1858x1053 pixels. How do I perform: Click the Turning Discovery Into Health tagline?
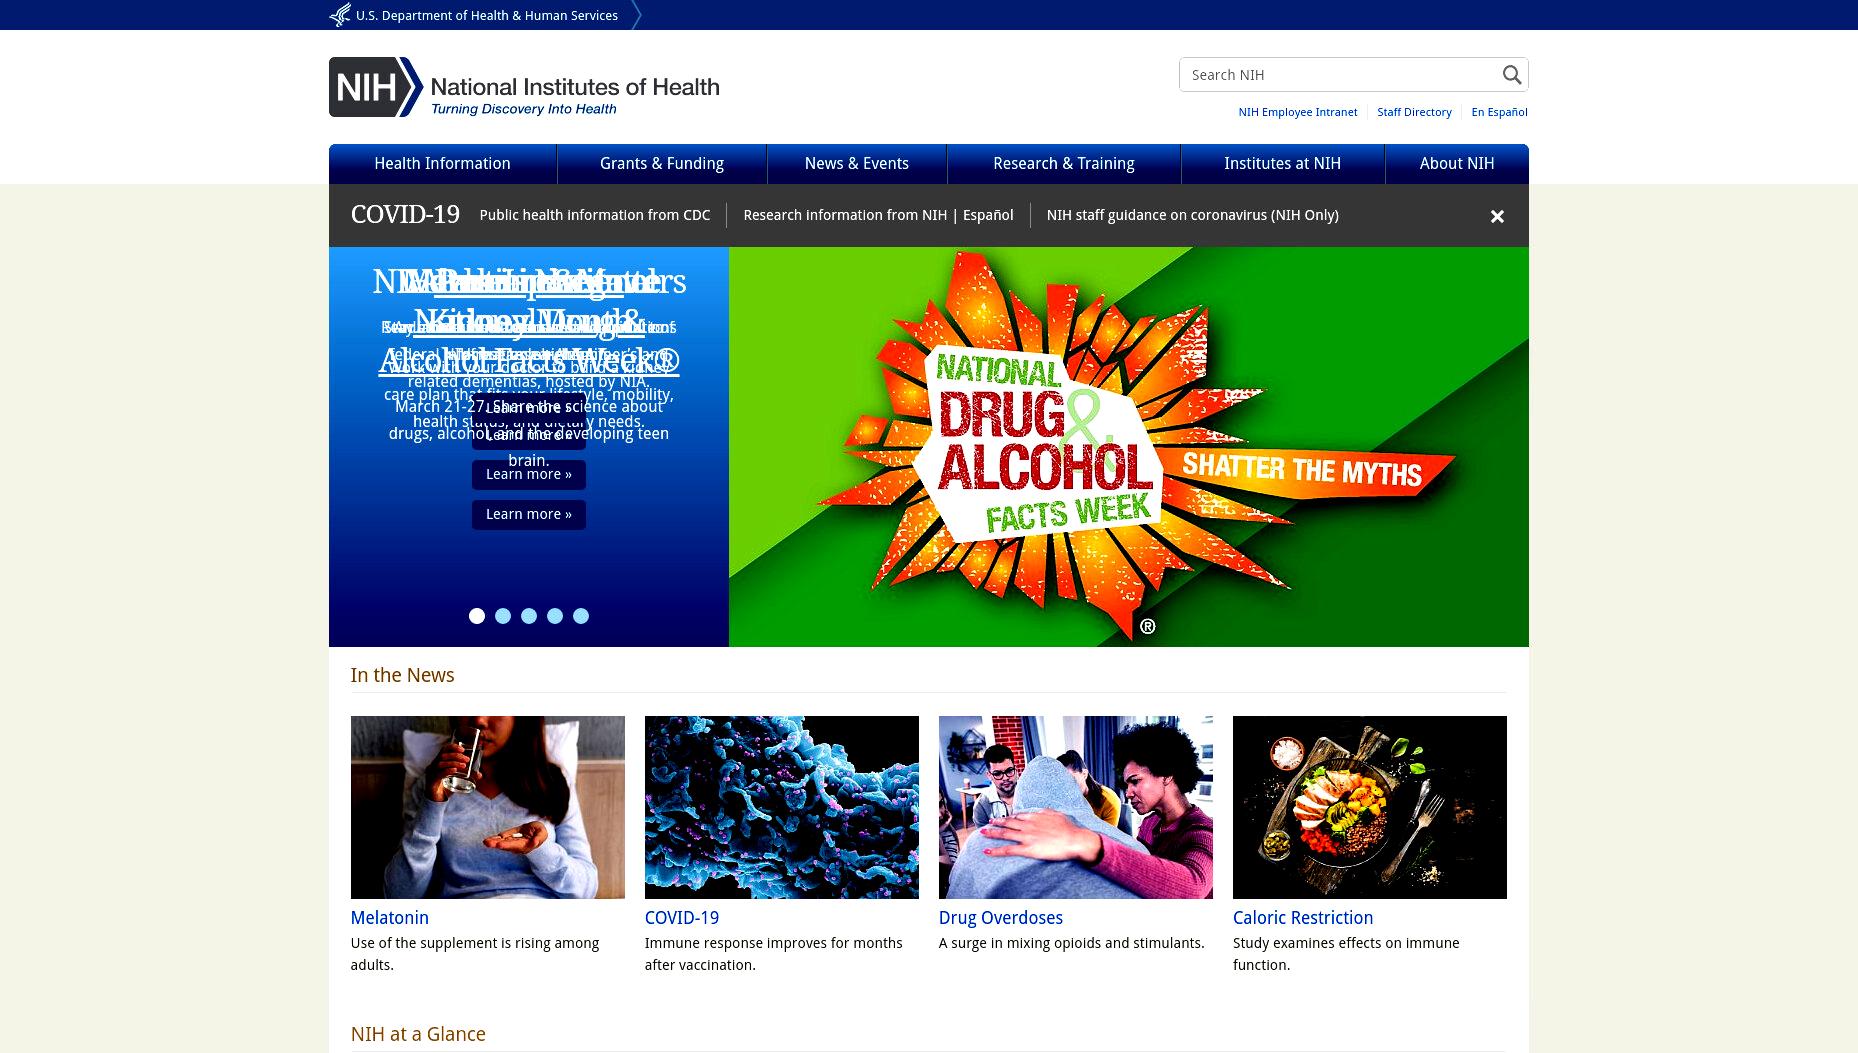524,109
